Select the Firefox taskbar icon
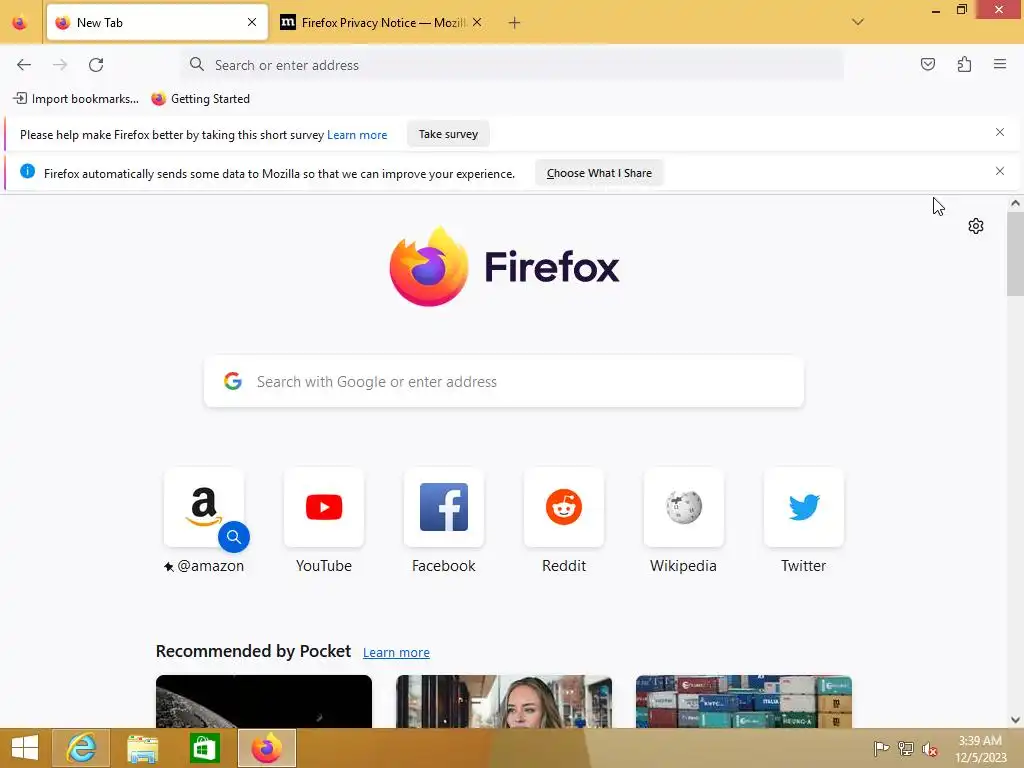The image size is (1024, 768). click(x=266, y=748)
